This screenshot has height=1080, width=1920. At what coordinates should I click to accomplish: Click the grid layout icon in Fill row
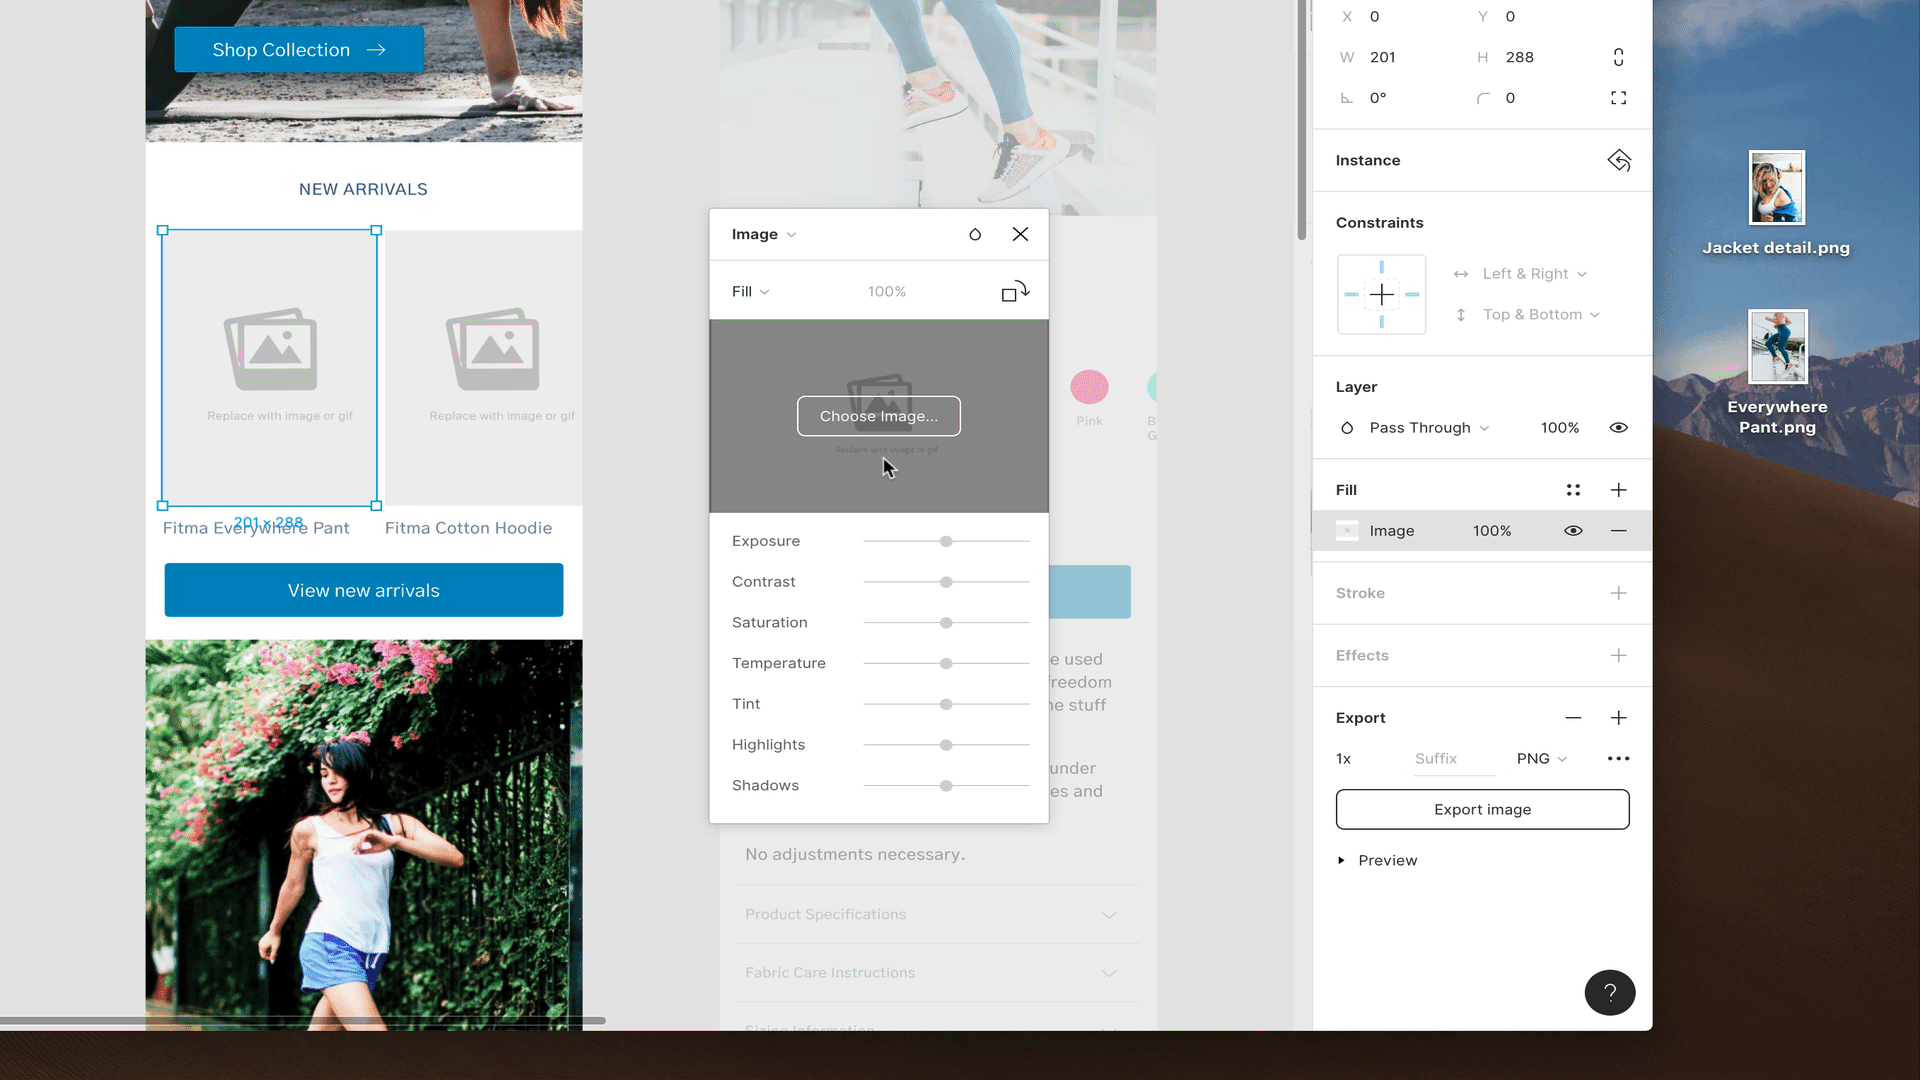tap(1572, 489)
